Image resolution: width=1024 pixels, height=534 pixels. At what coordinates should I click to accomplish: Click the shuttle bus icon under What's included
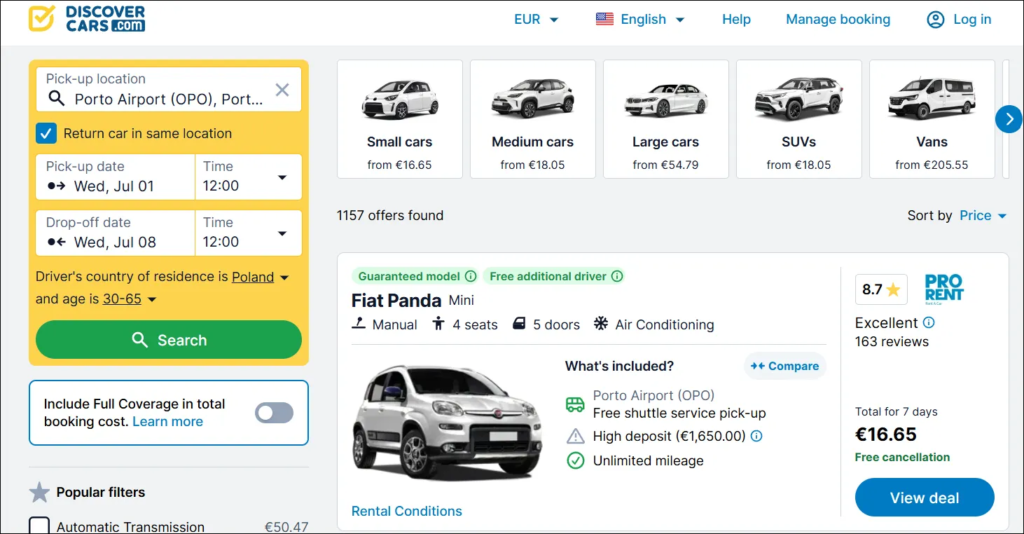pos(575,405)
